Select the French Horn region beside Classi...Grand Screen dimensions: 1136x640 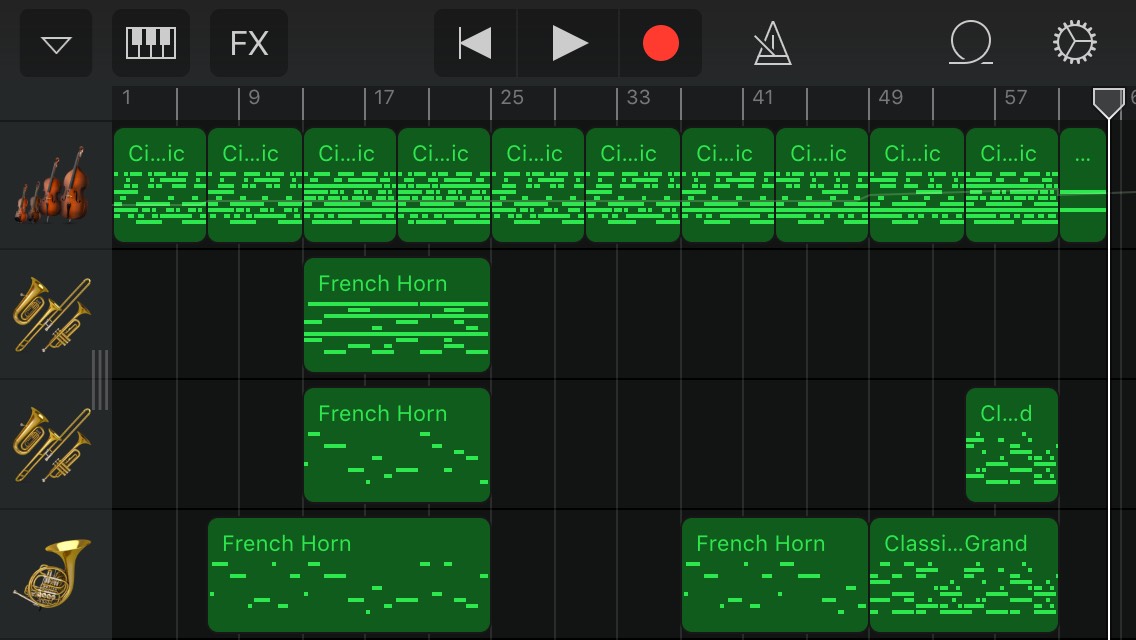[x=775, y=575]
